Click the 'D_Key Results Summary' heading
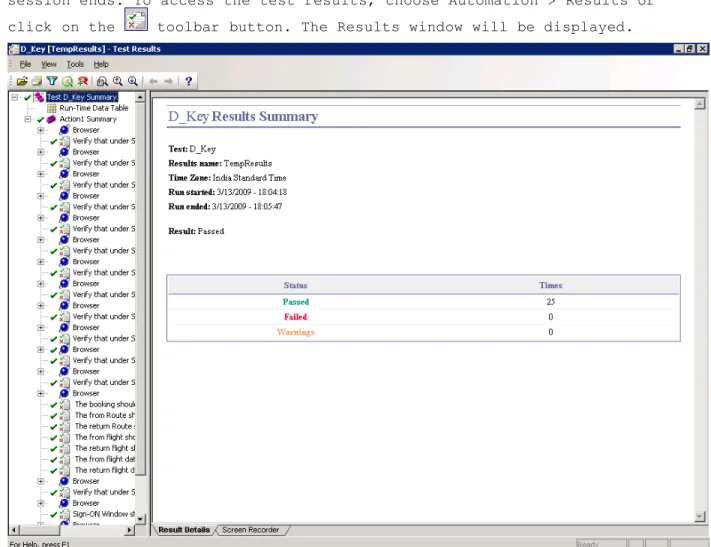This screenshot has width=711, height=547. coord(243,117)
